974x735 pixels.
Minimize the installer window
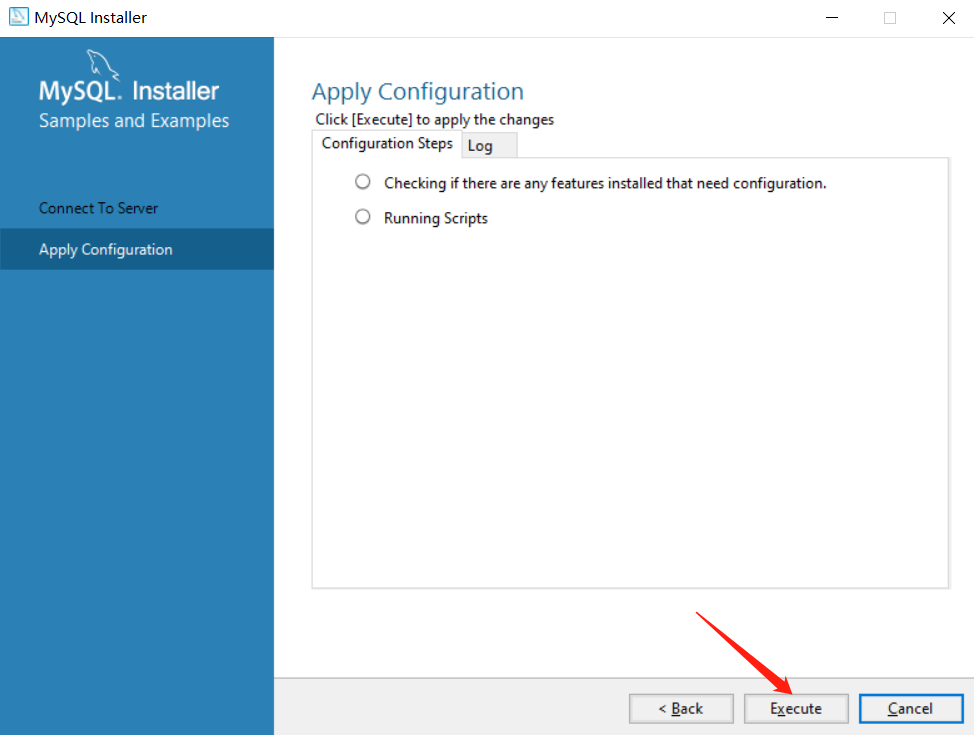pos(832,18)
